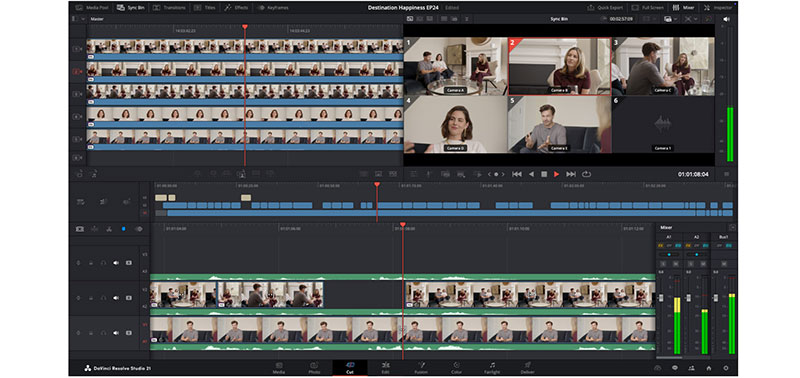This screenshot has width=800, height=378.
Task: Mute audio on track V2/A2
Action: tap(116, 297)
